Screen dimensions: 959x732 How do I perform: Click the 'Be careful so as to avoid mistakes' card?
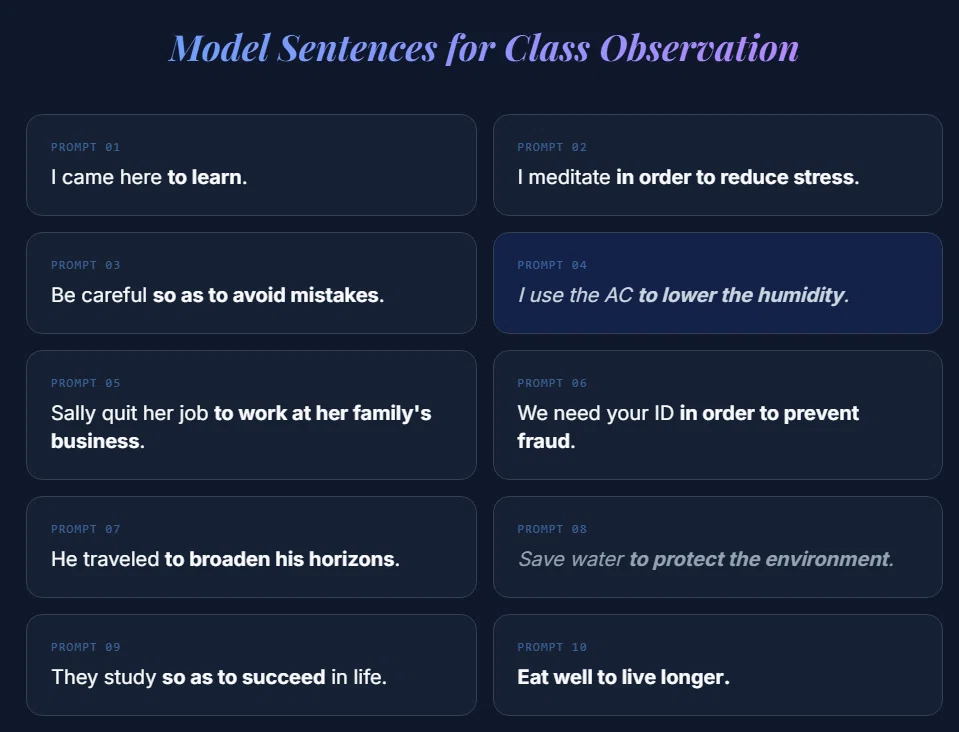[251, 283]
